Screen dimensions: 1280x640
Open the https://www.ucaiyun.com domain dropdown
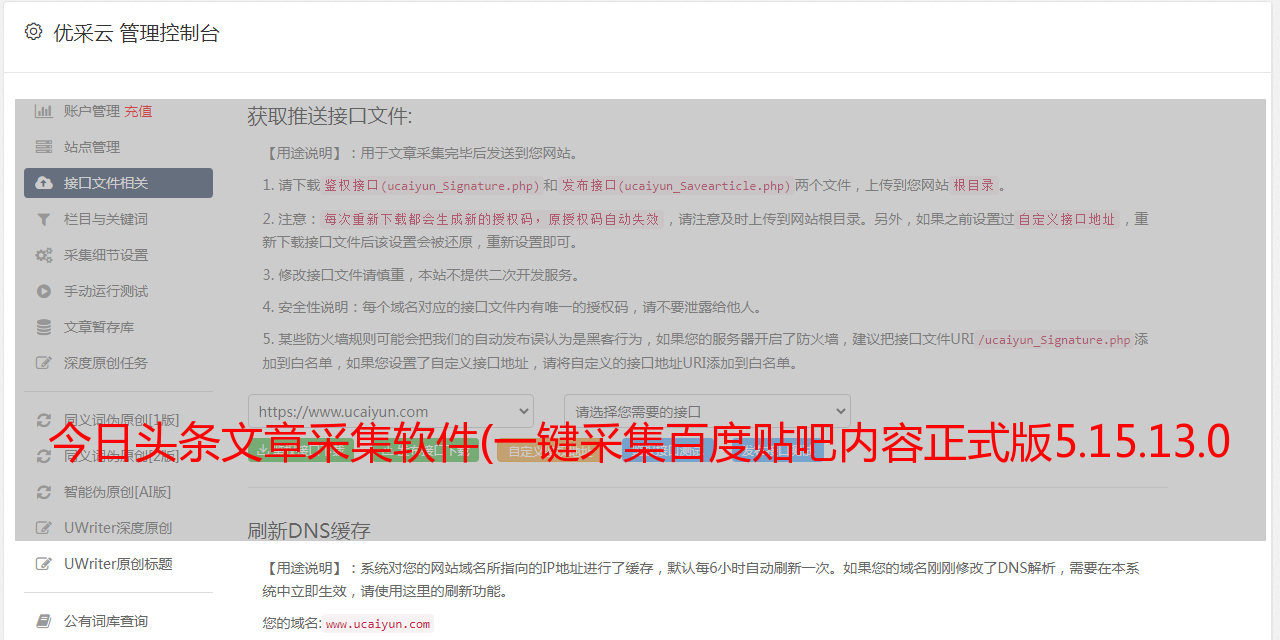click(391, 411)
